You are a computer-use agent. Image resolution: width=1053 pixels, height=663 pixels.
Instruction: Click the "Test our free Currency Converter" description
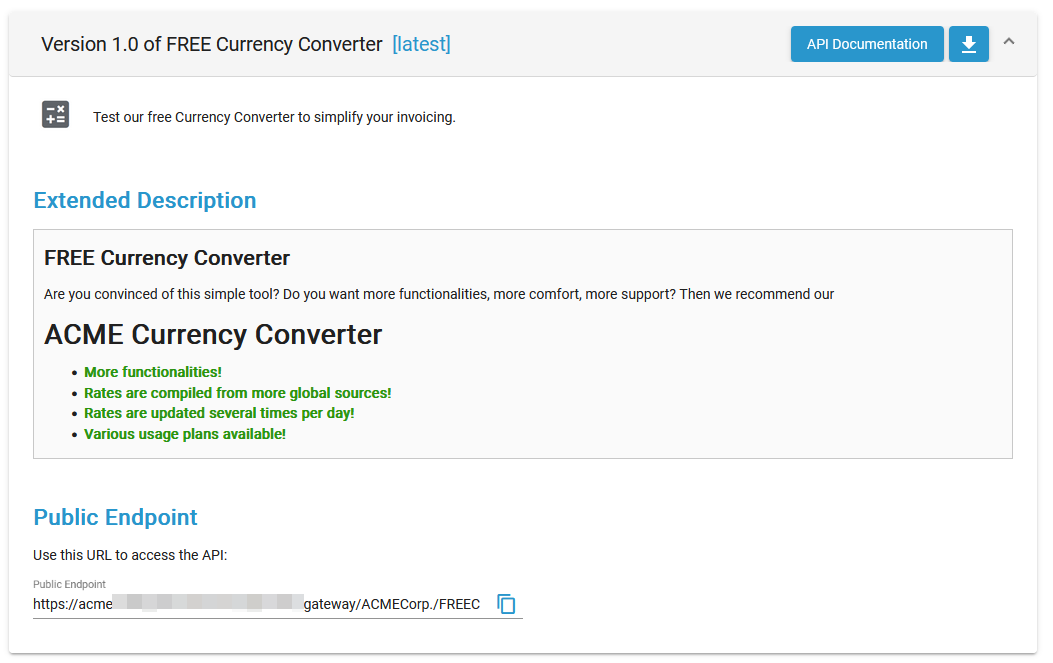click(x=274, y=117)
